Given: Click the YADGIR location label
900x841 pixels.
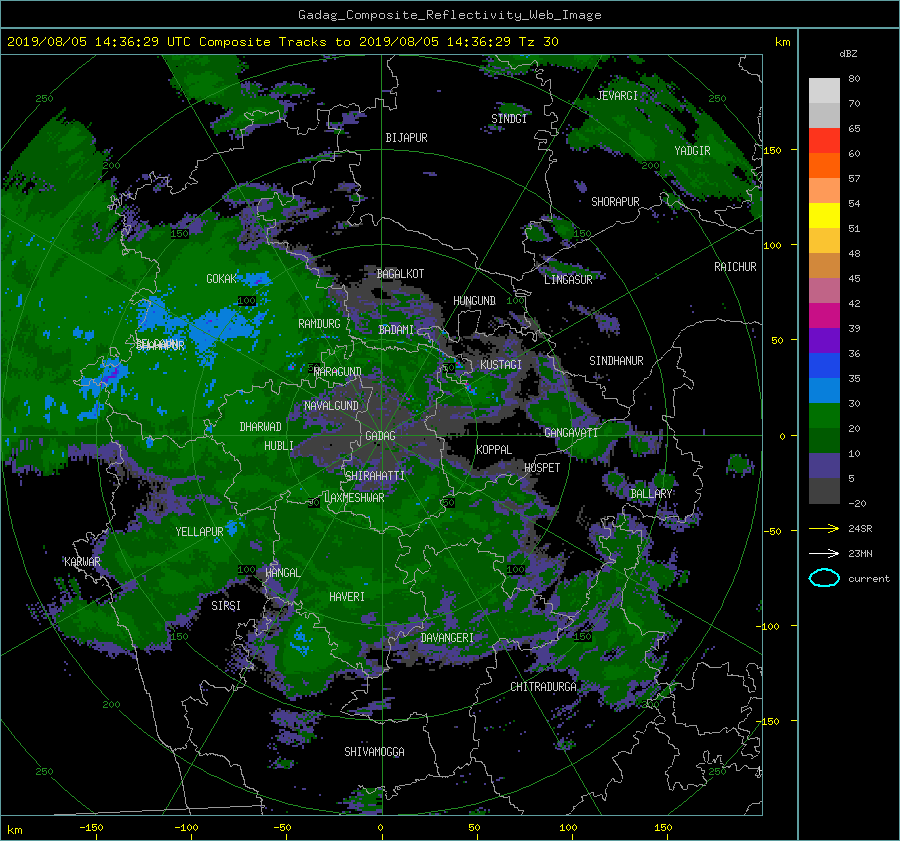Looking at the screenshot, I should point(692,151).
